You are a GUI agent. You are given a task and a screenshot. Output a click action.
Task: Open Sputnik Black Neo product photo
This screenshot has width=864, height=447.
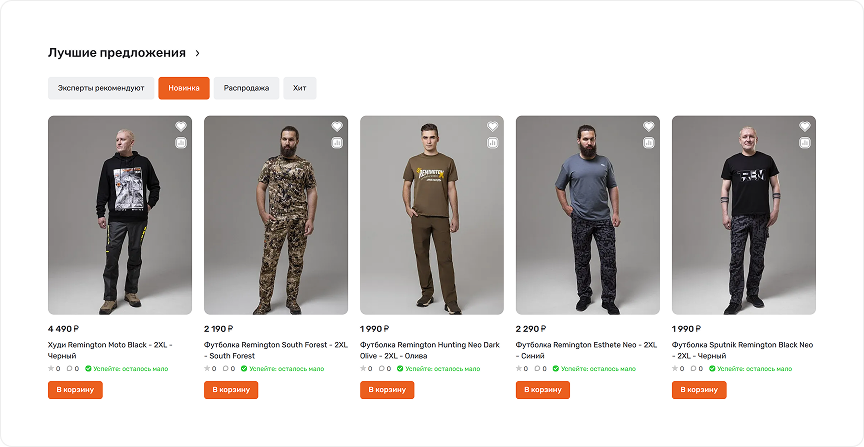click(743, 215)
